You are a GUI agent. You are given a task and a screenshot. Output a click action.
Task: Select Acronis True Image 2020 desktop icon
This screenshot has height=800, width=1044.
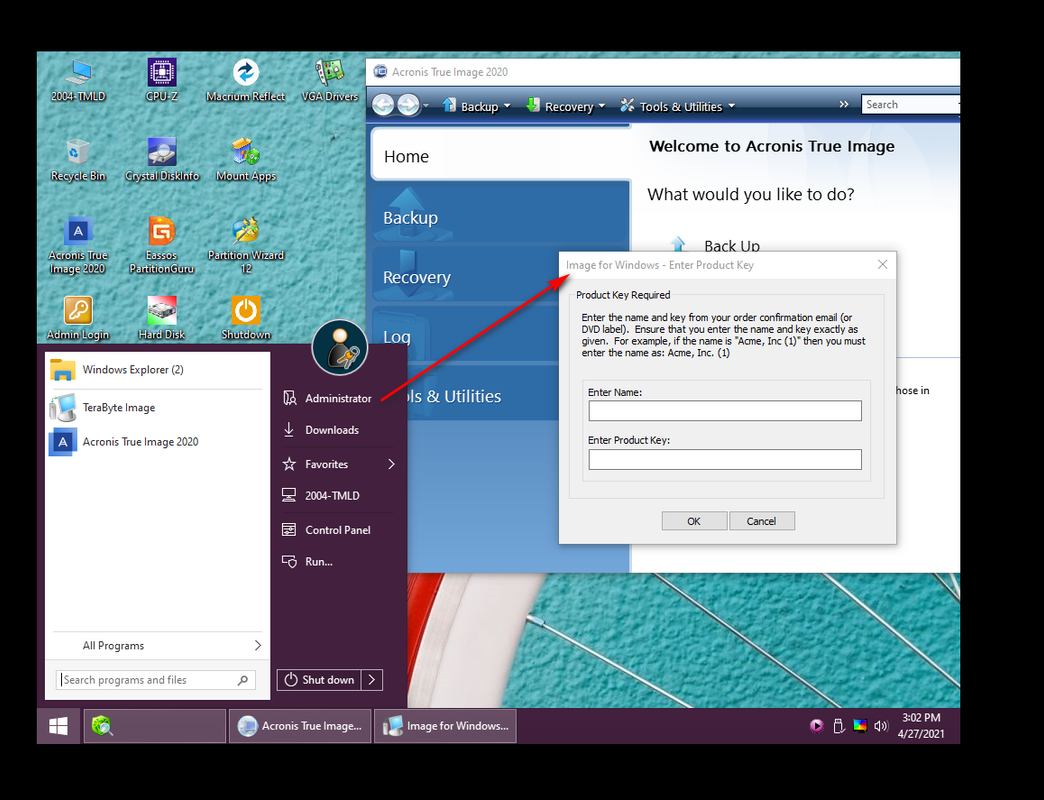click(x=79, y=246)
